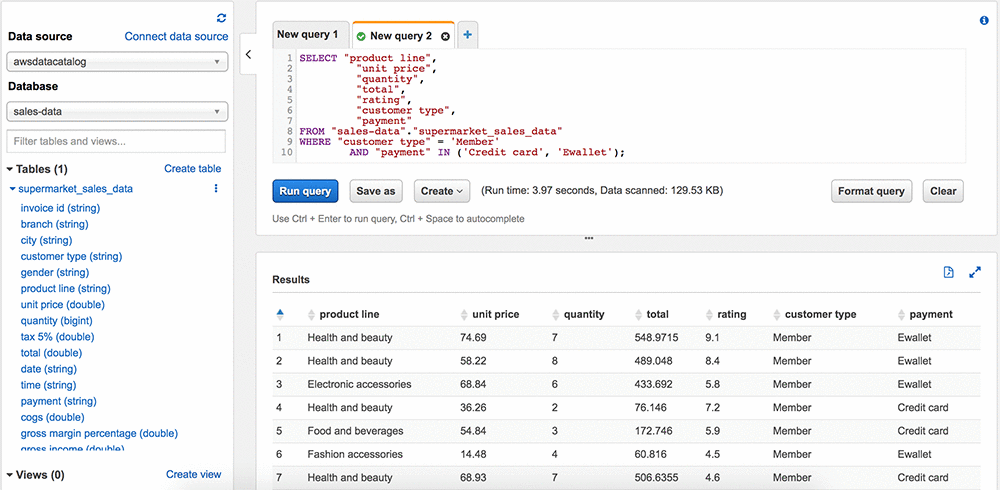The height and width of the screenshot is (490, 1000).
Task: Click the unit price value 36.26
Action: pos(473,407)
